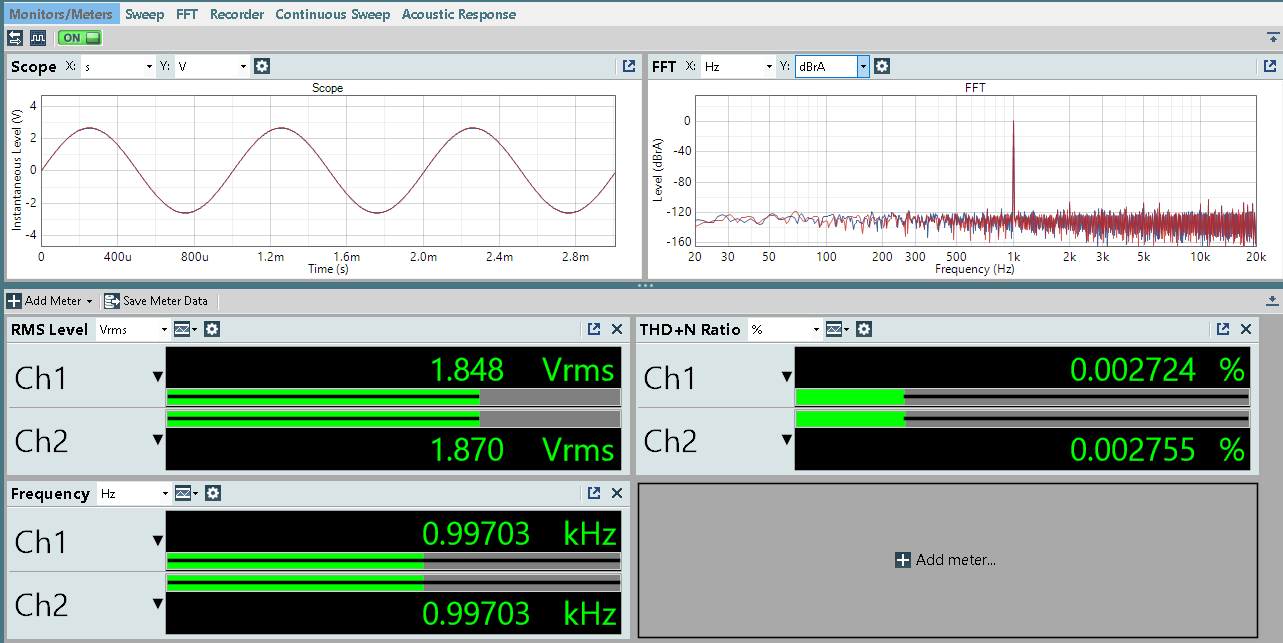The height and width of the screenshot is (643, 1283).
Task: Toggle the generator ON switch
Action: tap(80, 38)
